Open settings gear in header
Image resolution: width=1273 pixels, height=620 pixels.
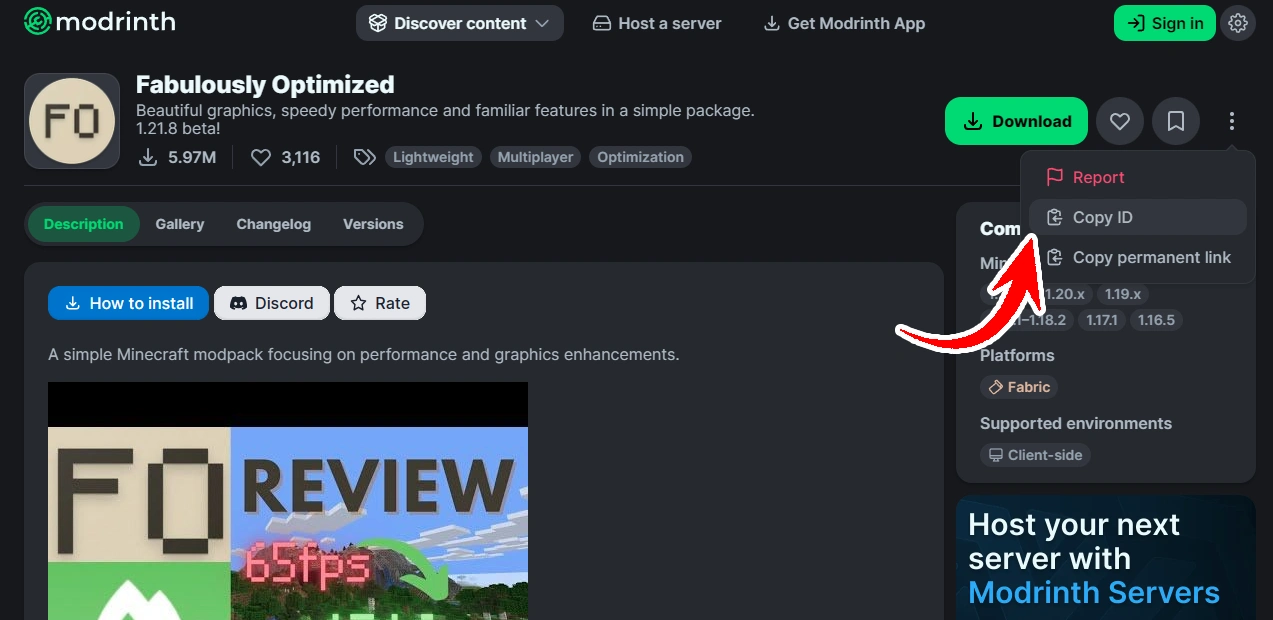coord(1238,23)
